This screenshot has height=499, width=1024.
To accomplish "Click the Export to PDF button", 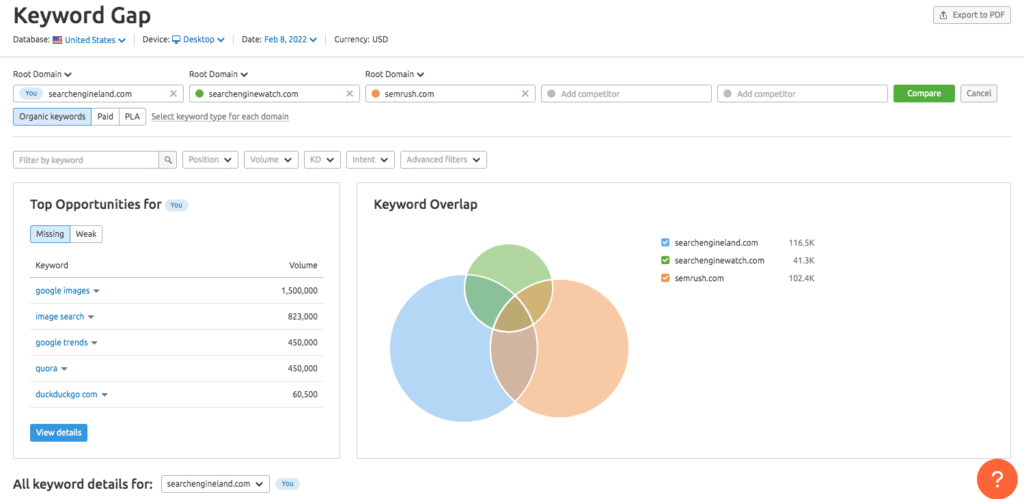I will pyautogui.click(x=972, y=15).
